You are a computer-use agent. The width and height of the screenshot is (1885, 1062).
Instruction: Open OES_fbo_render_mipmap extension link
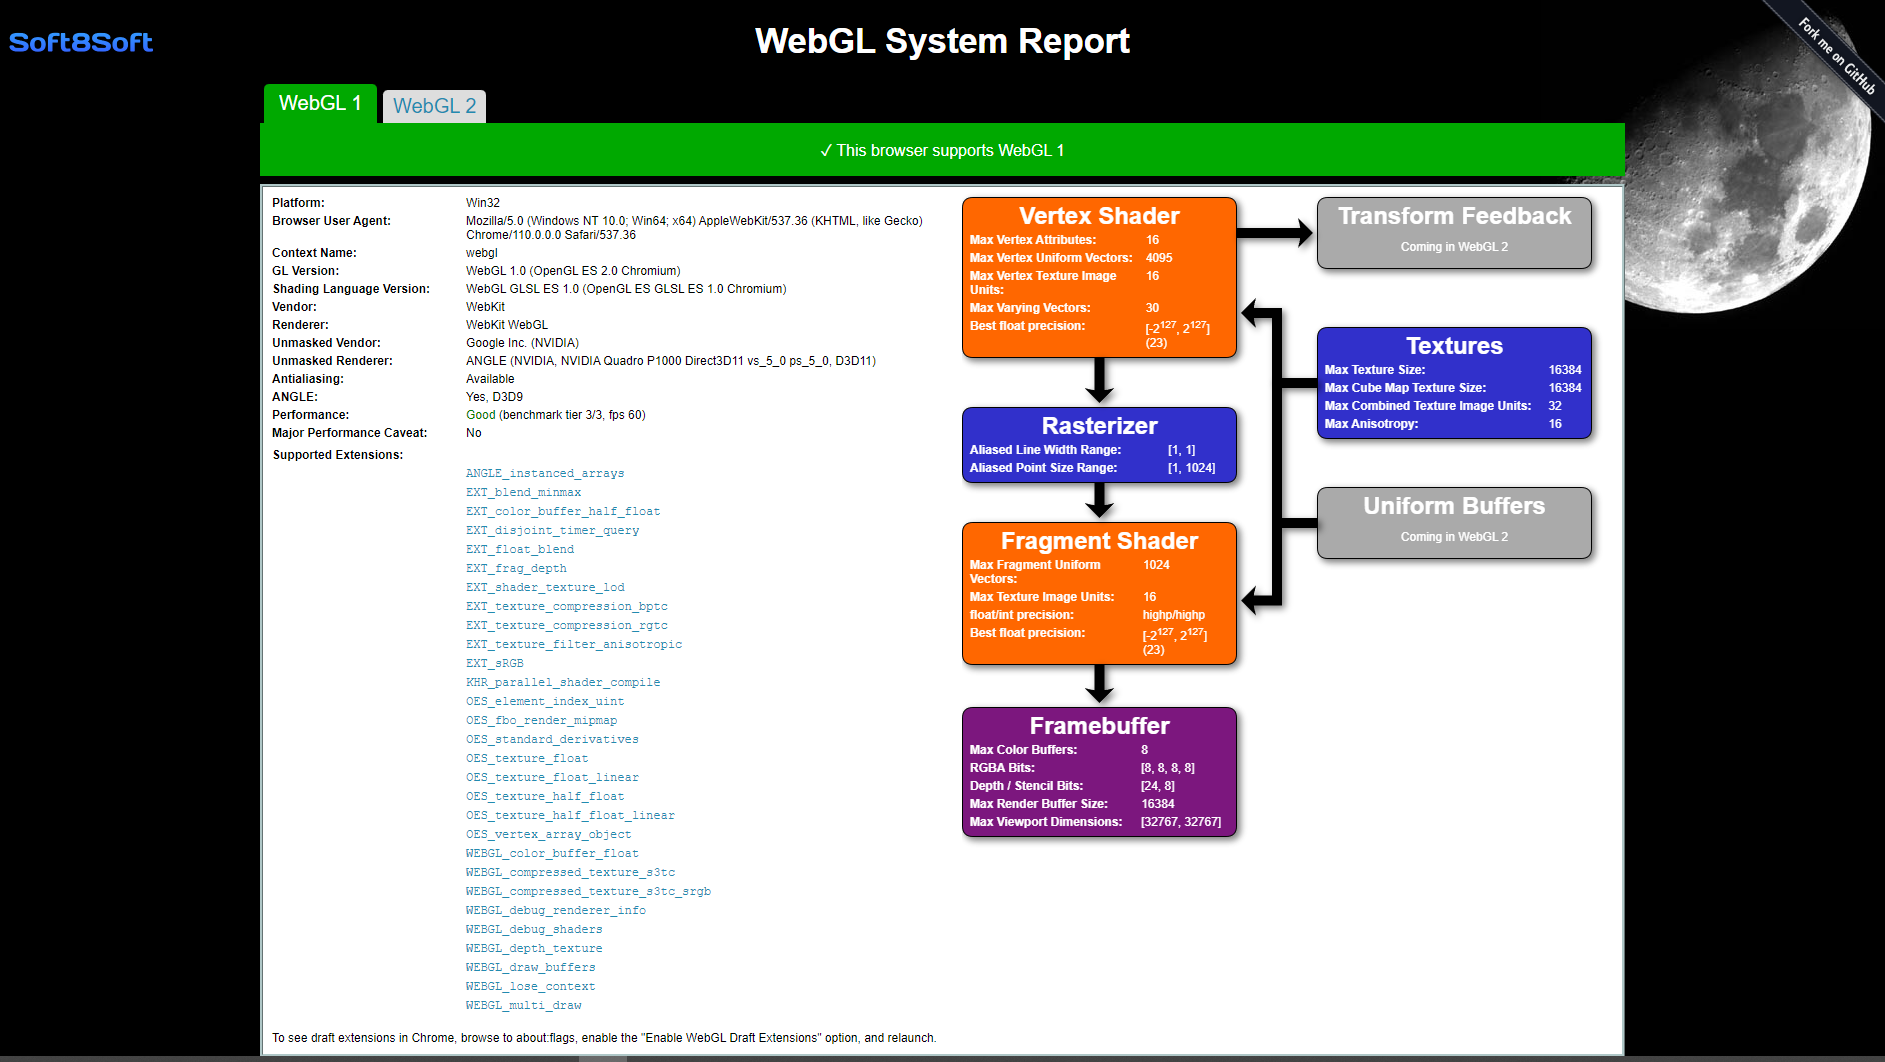pos(541,720)
